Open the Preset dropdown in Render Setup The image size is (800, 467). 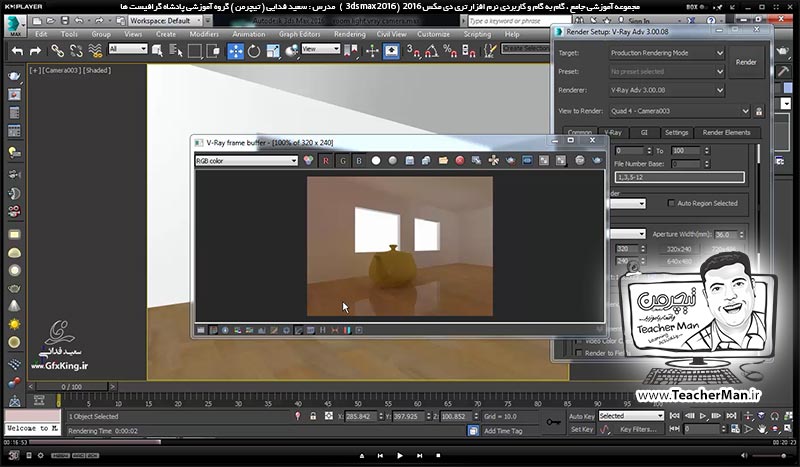(667, 71)
